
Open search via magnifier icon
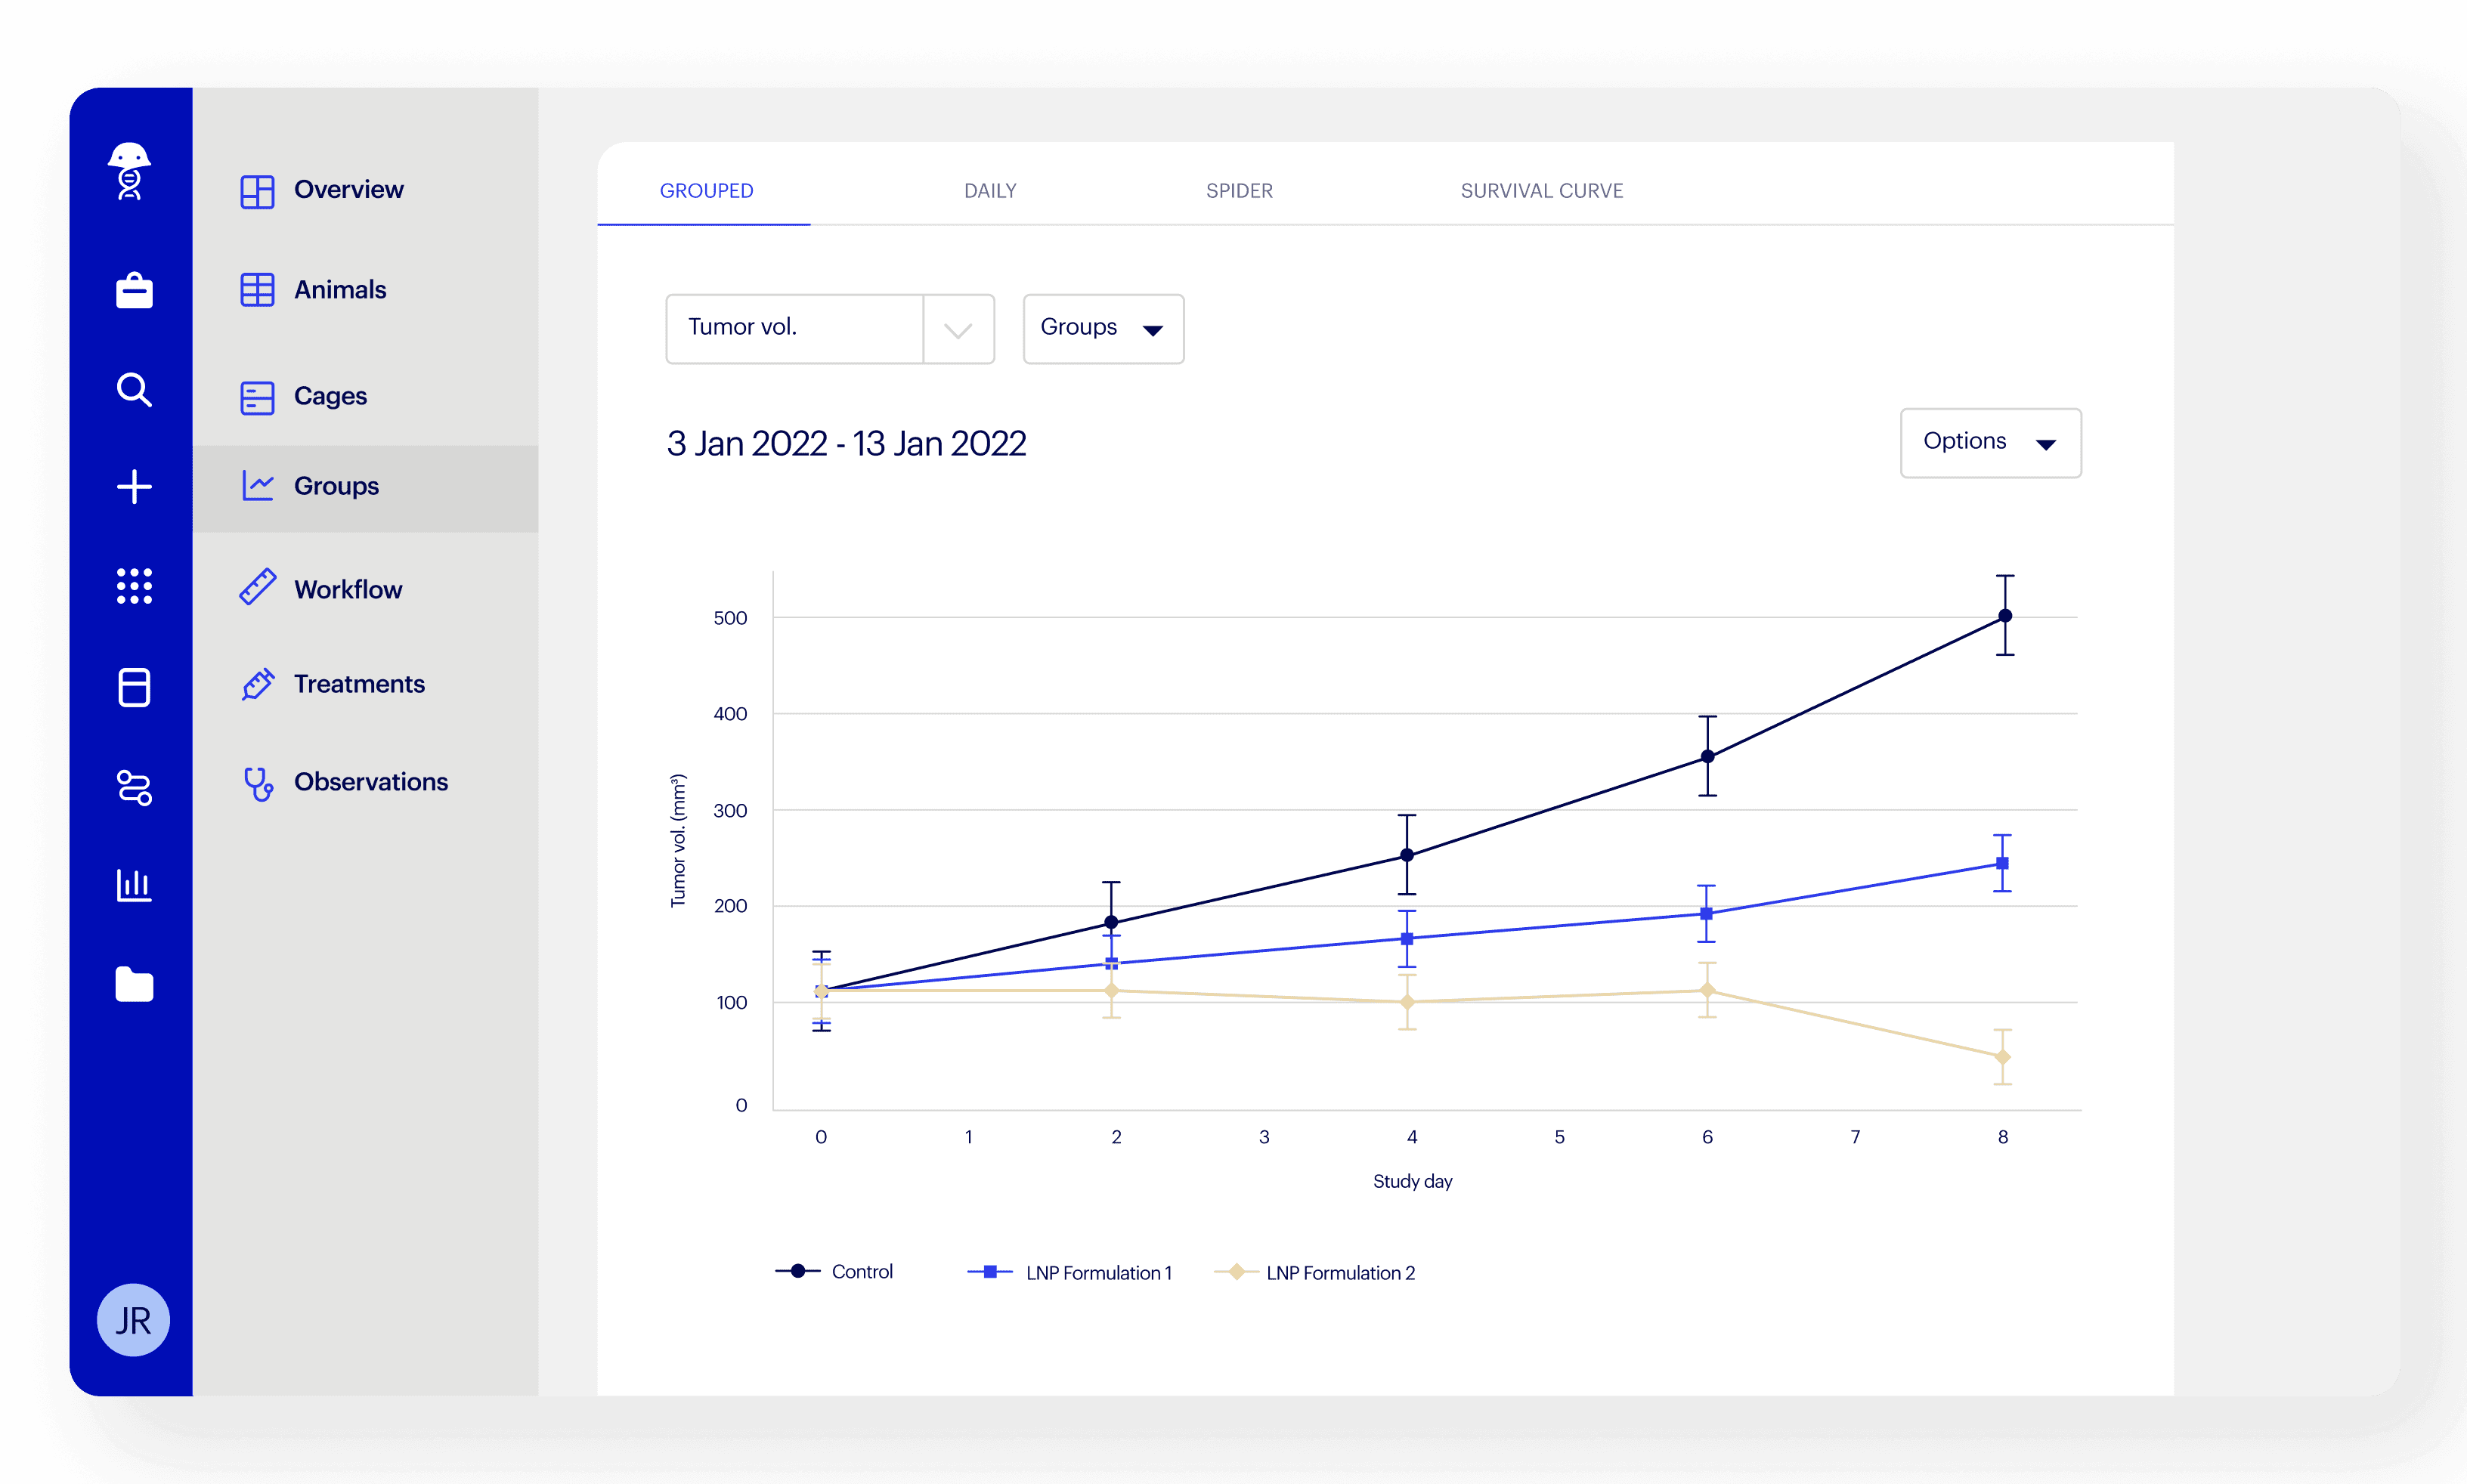[134, 389]
